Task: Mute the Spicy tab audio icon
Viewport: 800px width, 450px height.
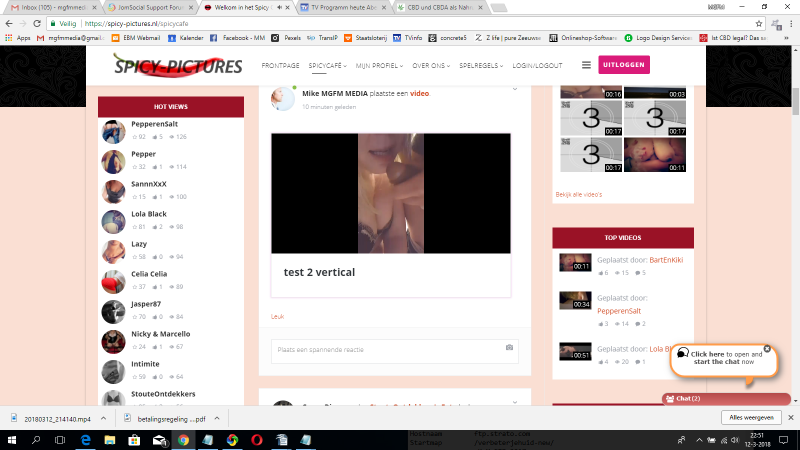Action: [x=279, y=8]
